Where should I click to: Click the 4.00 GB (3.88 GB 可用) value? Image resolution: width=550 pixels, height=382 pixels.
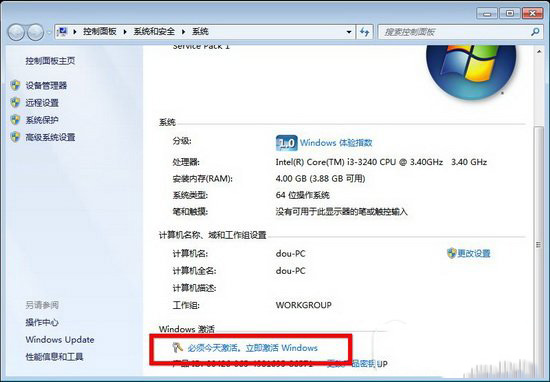[x=320, y=179]
